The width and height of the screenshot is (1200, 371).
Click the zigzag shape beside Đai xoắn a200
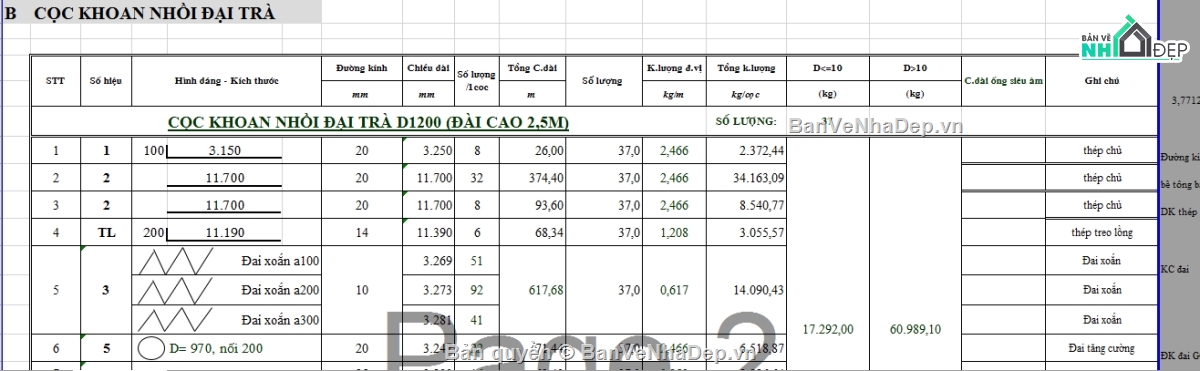[175, 289]
